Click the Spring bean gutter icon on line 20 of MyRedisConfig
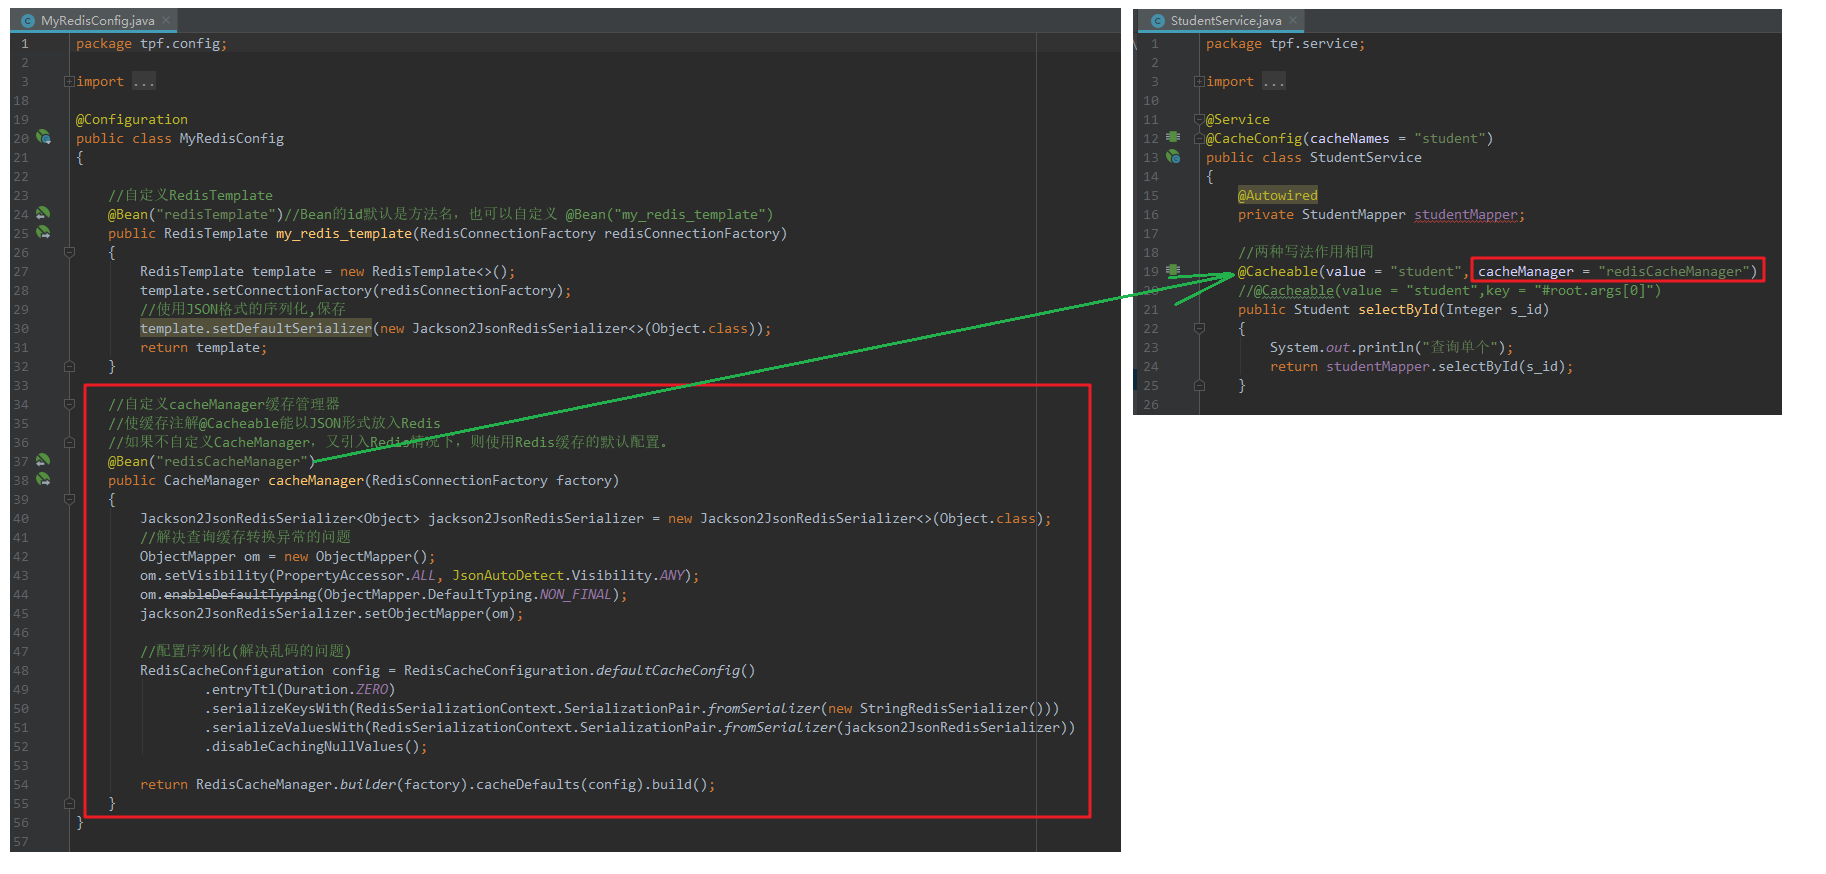1826x874 pixels. (43, 137)
